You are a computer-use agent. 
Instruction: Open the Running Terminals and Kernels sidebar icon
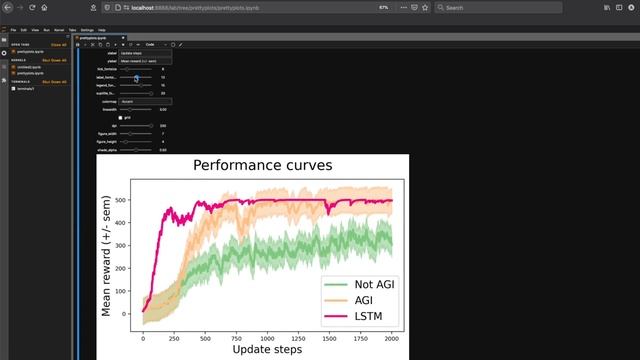coord(4,53)
